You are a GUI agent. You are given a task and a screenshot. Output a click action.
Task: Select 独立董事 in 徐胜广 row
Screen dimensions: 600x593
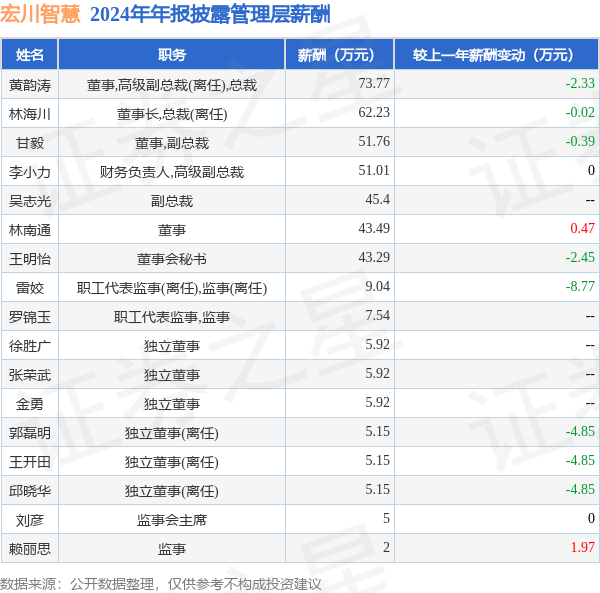[x=172, y=346]
